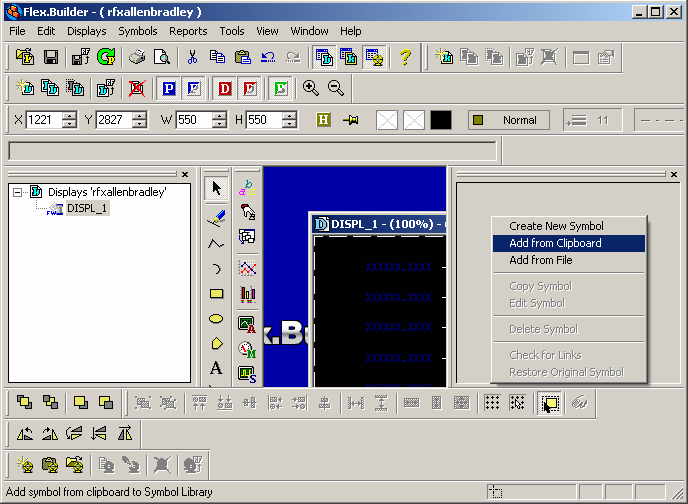Viewport: 688px width, 504px height.
Task: Open the Reports menu
Action: pos(188,31)
